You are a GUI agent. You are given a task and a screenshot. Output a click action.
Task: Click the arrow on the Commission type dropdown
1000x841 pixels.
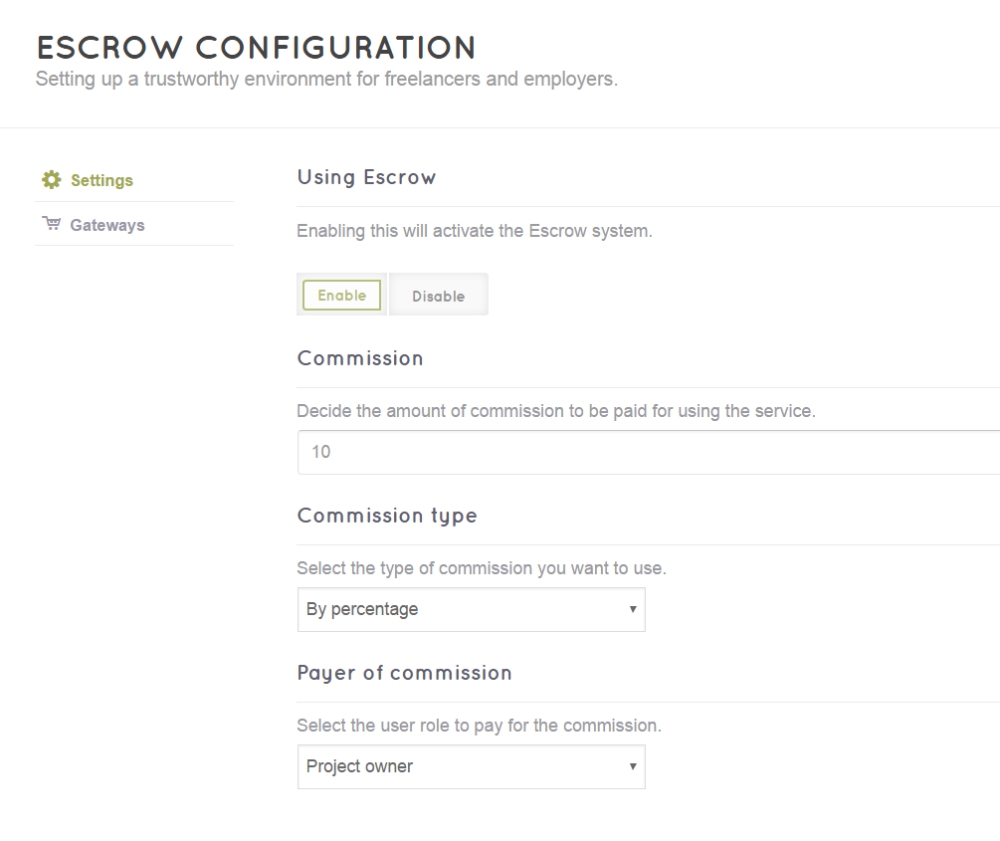[632, 609]
